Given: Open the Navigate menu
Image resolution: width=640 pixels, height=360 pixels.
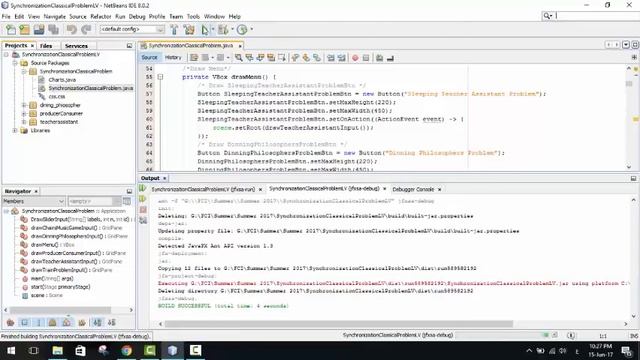Looking at the screenshot, I should tap(55, 17).
